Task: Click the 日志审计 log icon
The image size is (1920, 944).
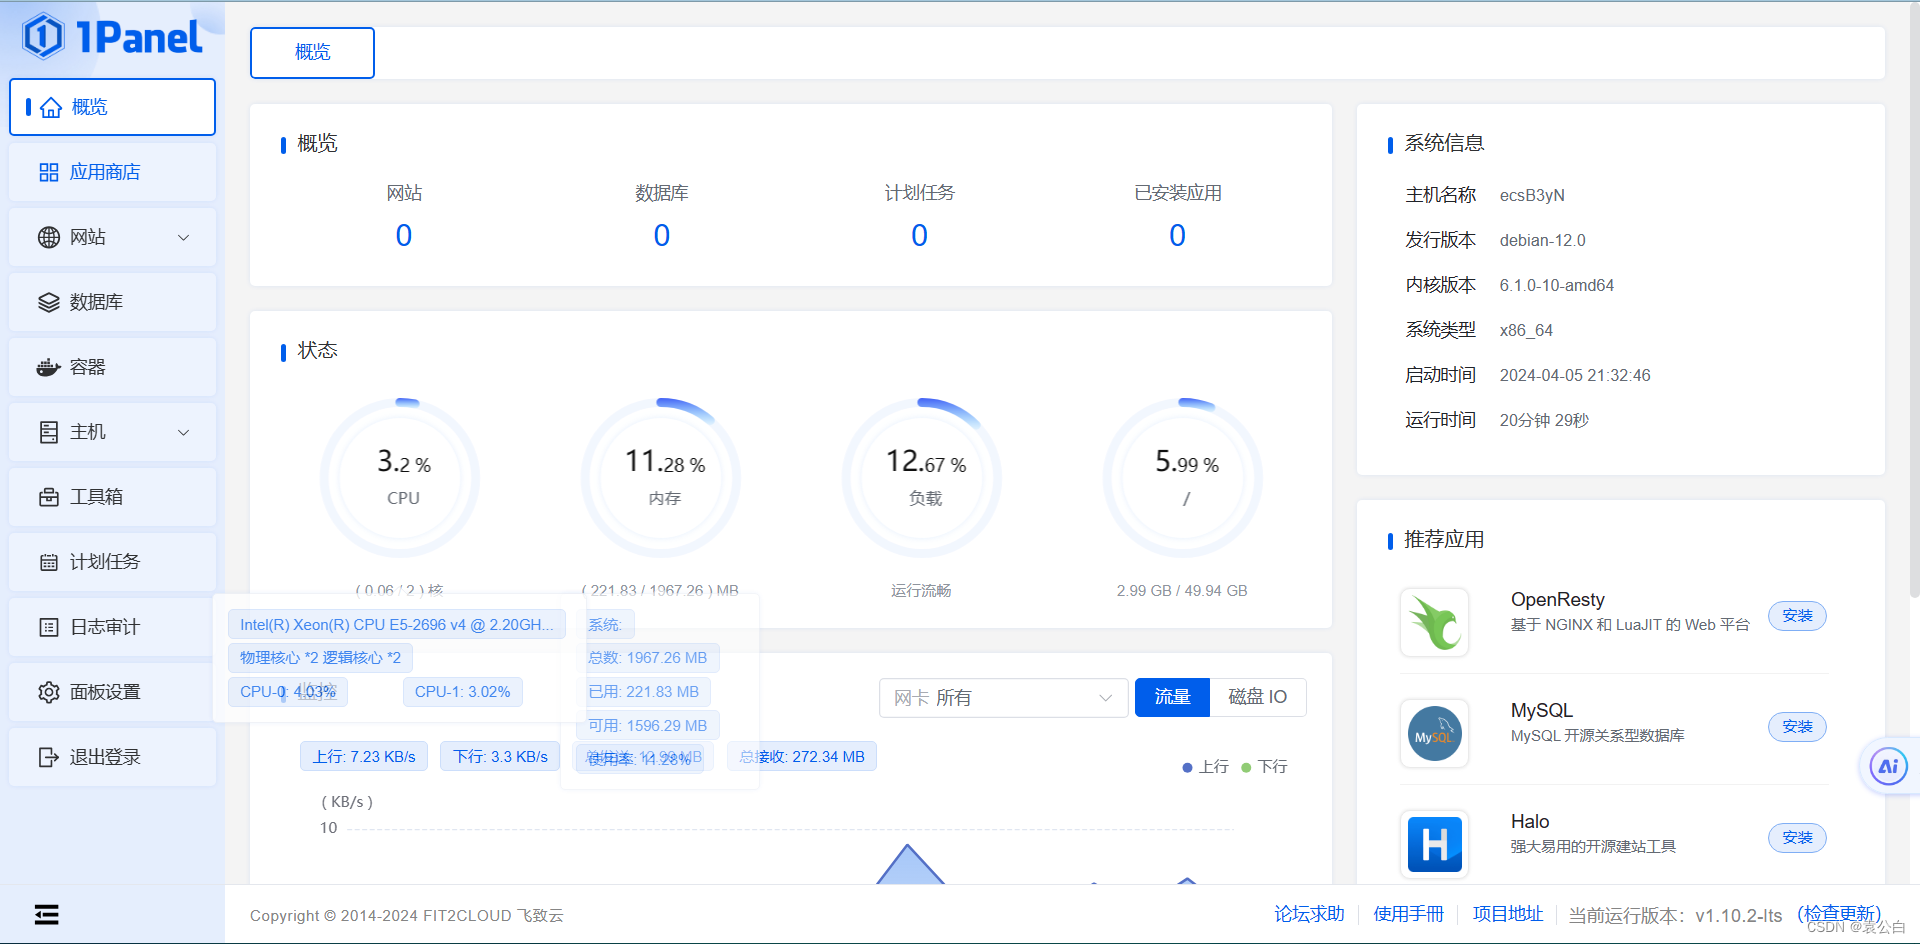Action: point(49,627)
